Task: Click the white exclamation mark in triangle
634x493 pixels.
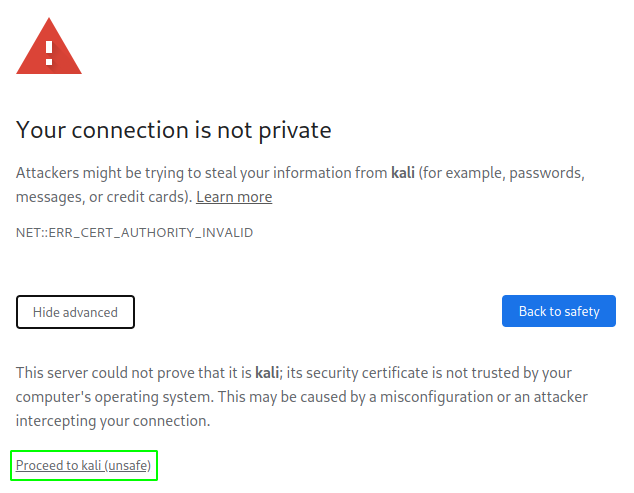Action: pos(49,53)
